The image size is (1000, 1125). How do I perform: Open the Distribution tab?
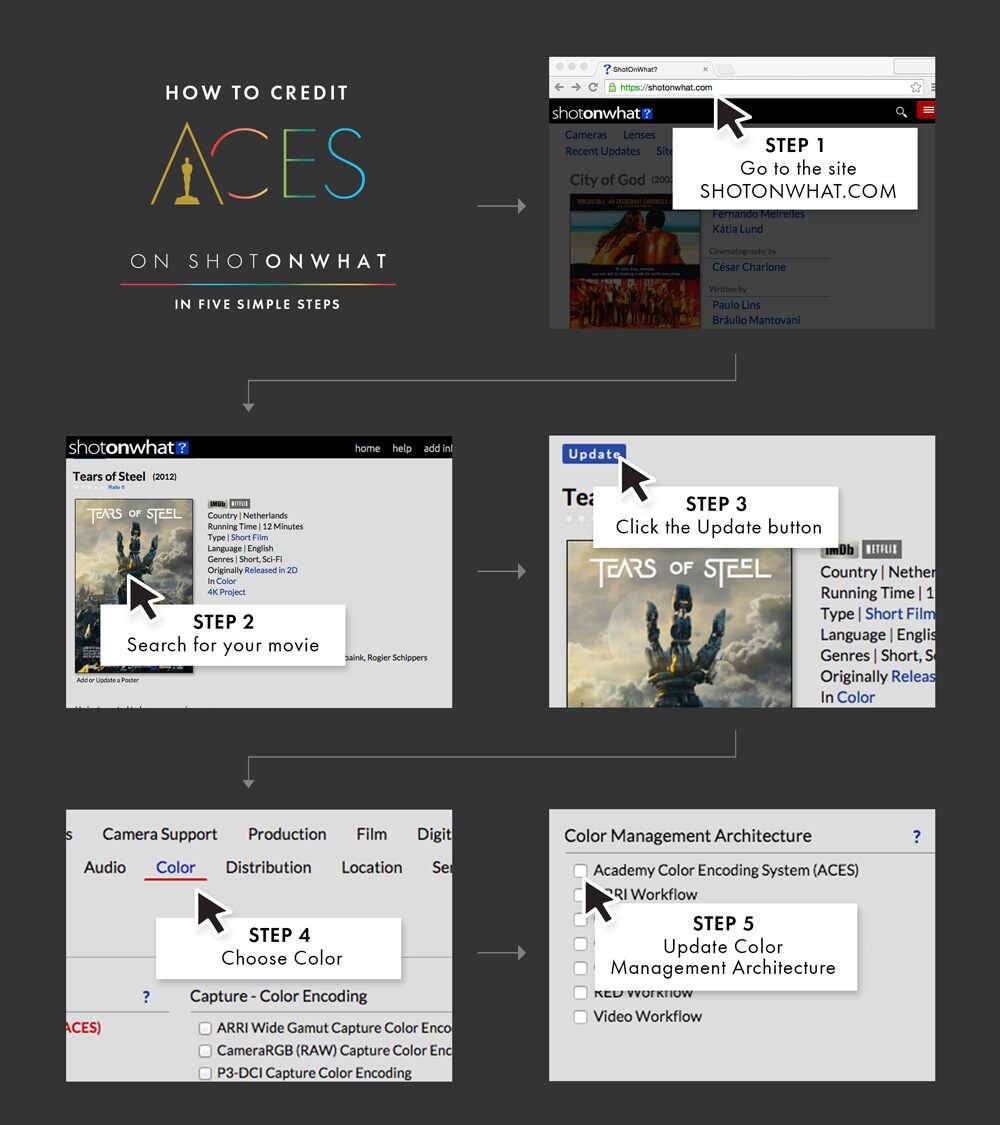[x=268, y=867]
